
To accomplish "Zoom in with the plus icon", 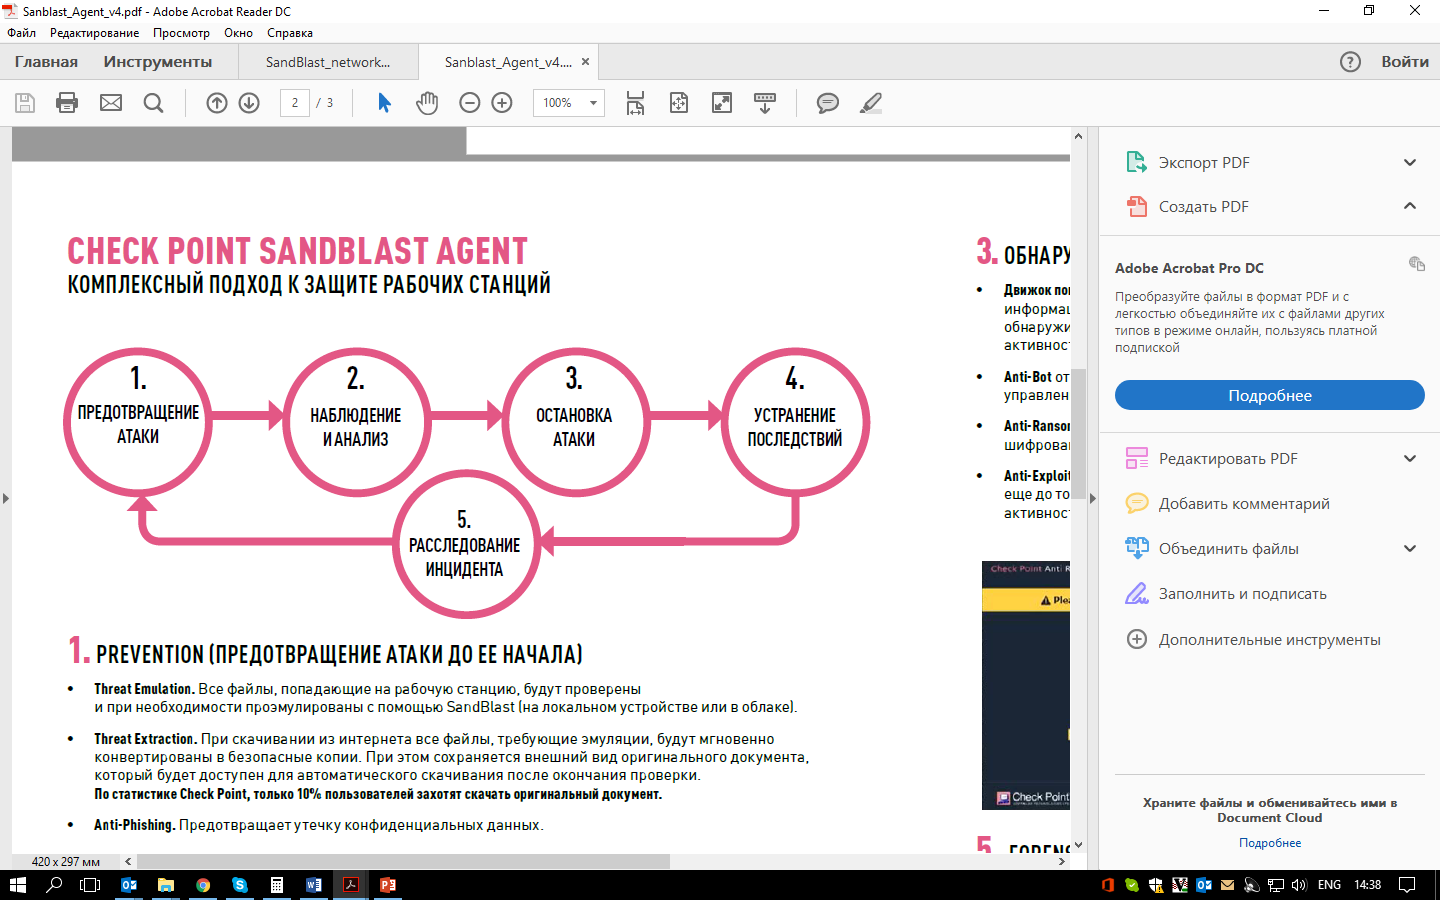I will pyautogui.click(x=502, y=103).
